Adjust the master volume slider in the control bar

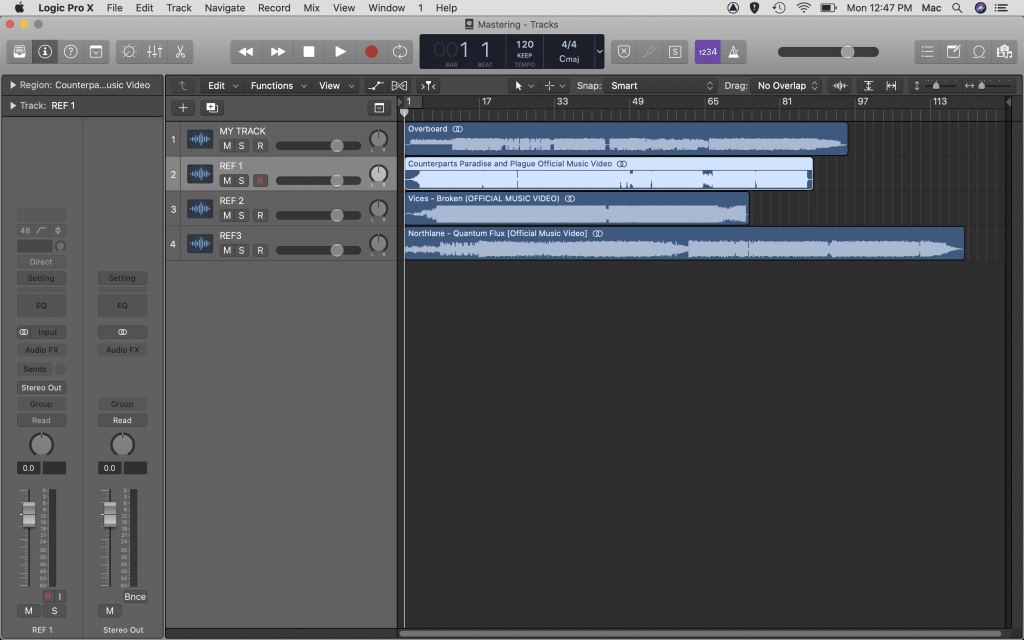pos(848,52)
